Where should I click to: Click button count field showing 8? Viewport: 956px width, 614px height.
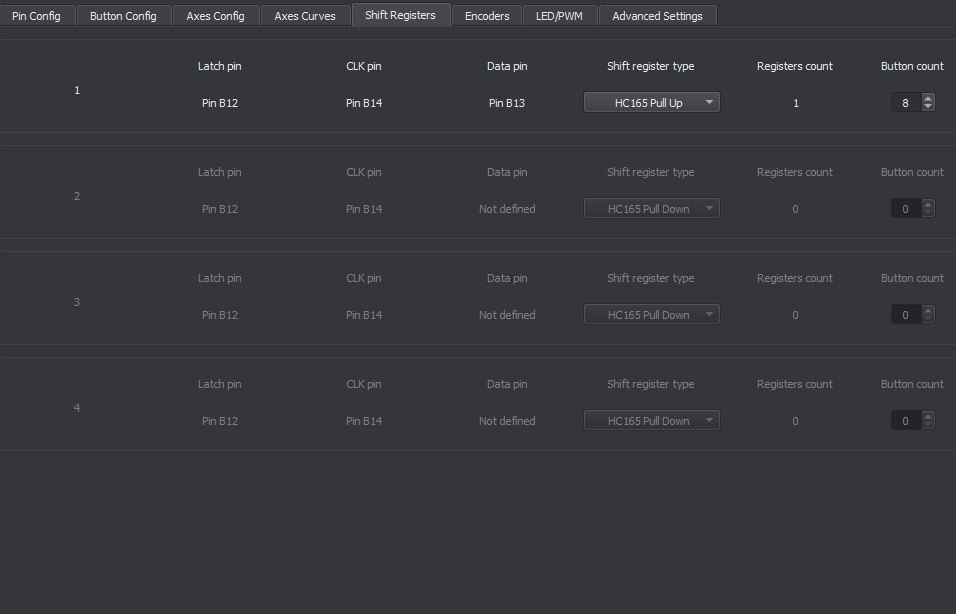point(906,102)
